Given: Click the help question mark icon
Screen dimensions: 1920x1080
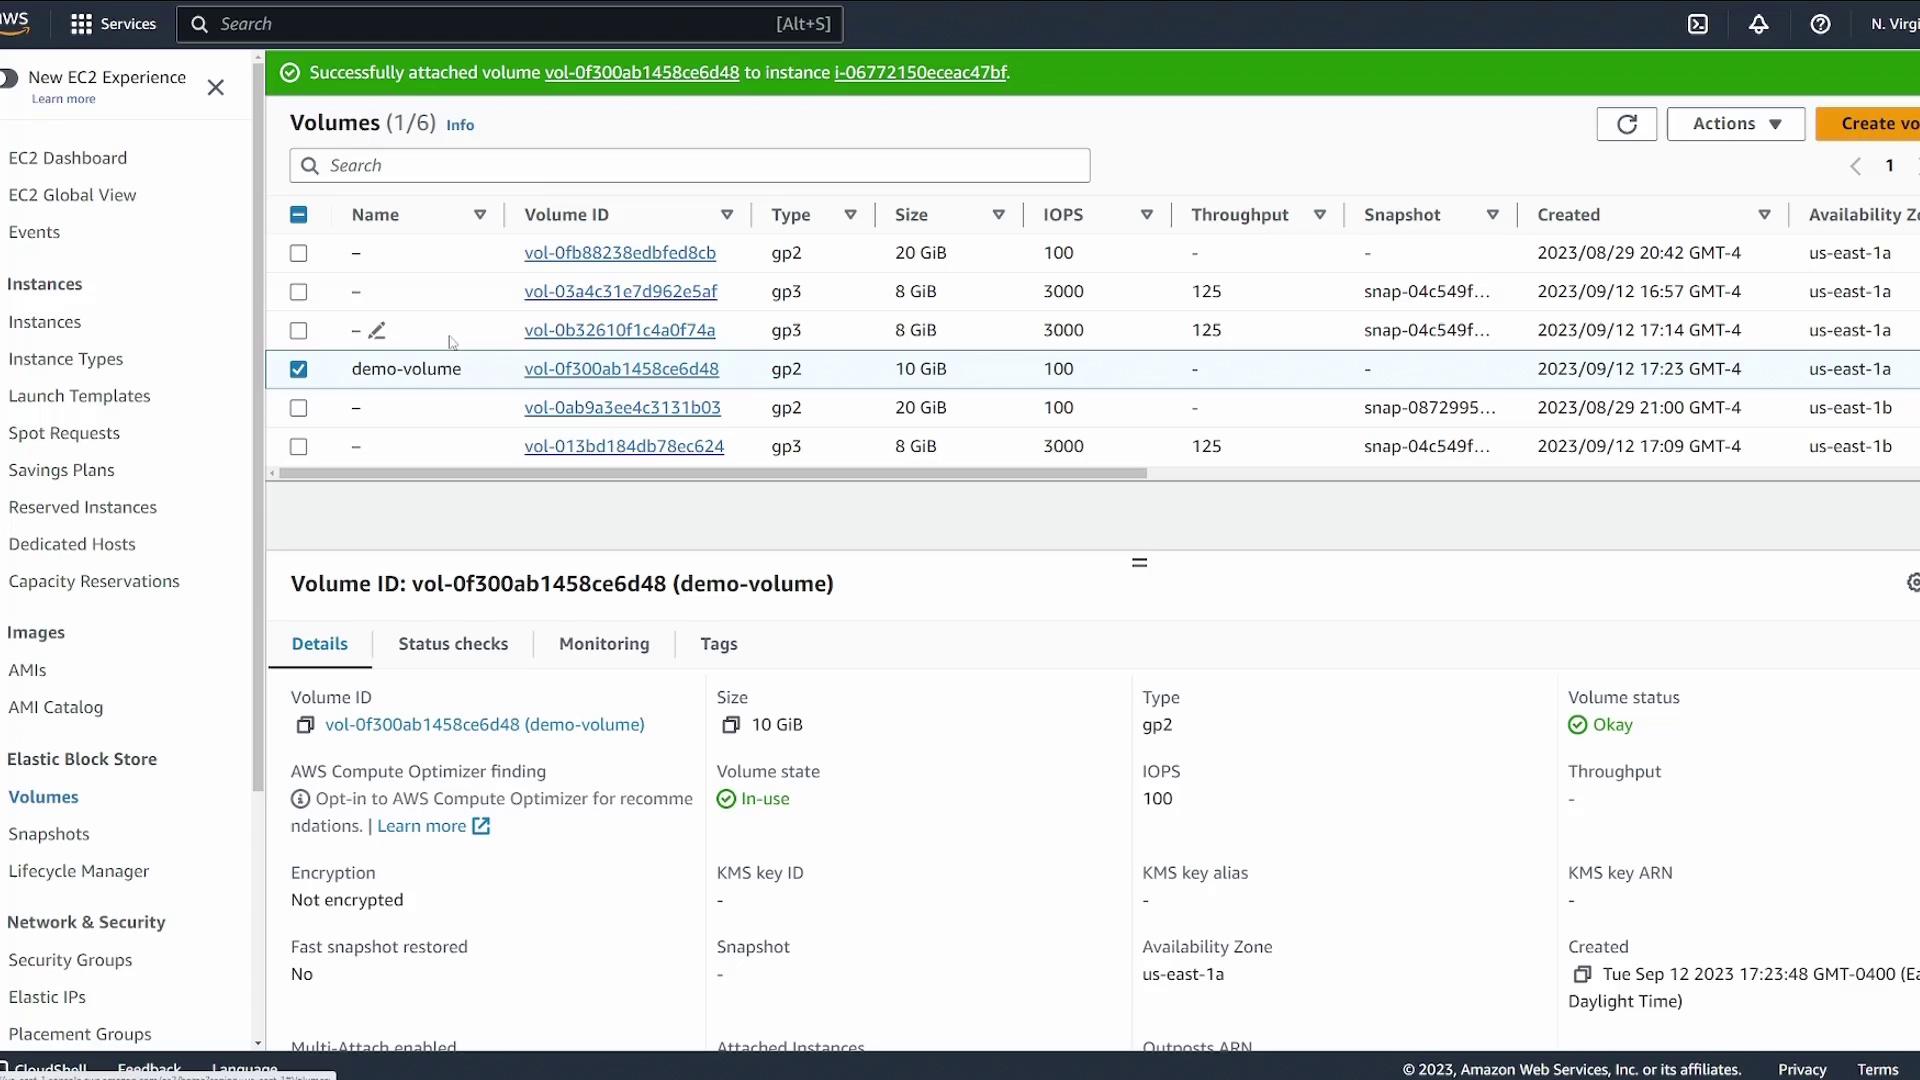Looking at the screenshot, I should (1820, 24).
